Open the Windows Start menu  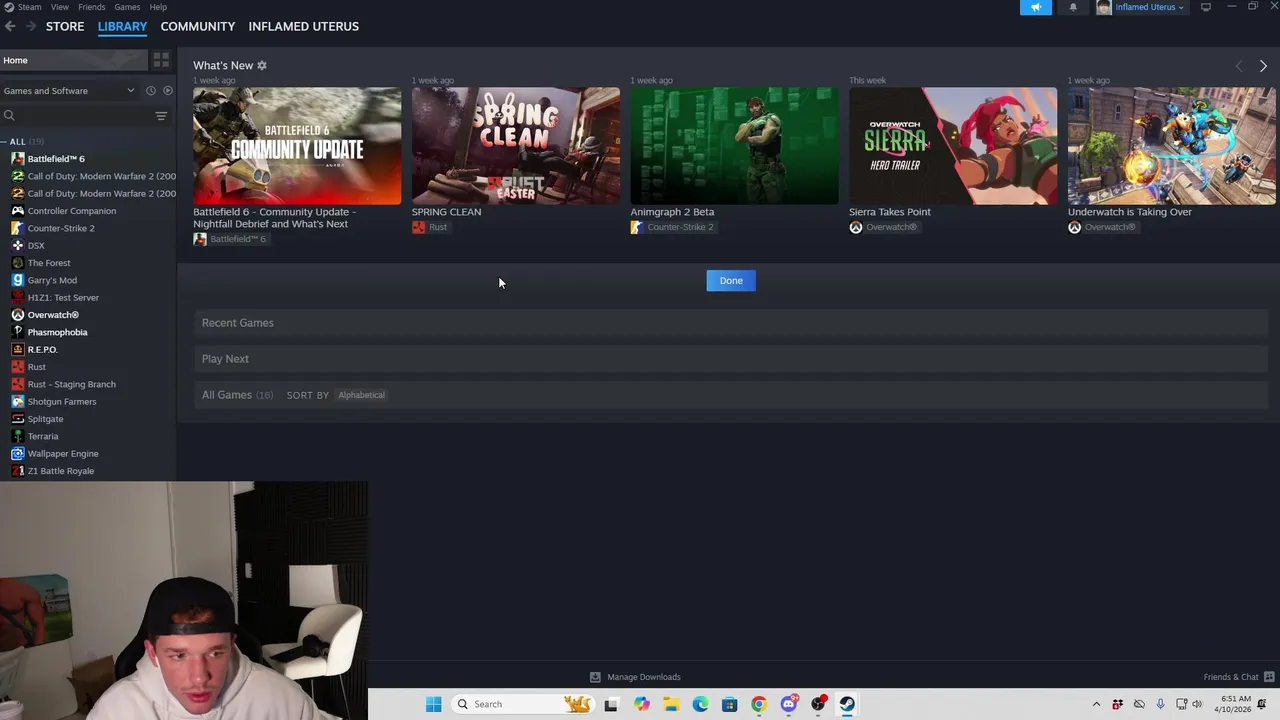pyautogui.click(x=433, y=704)
